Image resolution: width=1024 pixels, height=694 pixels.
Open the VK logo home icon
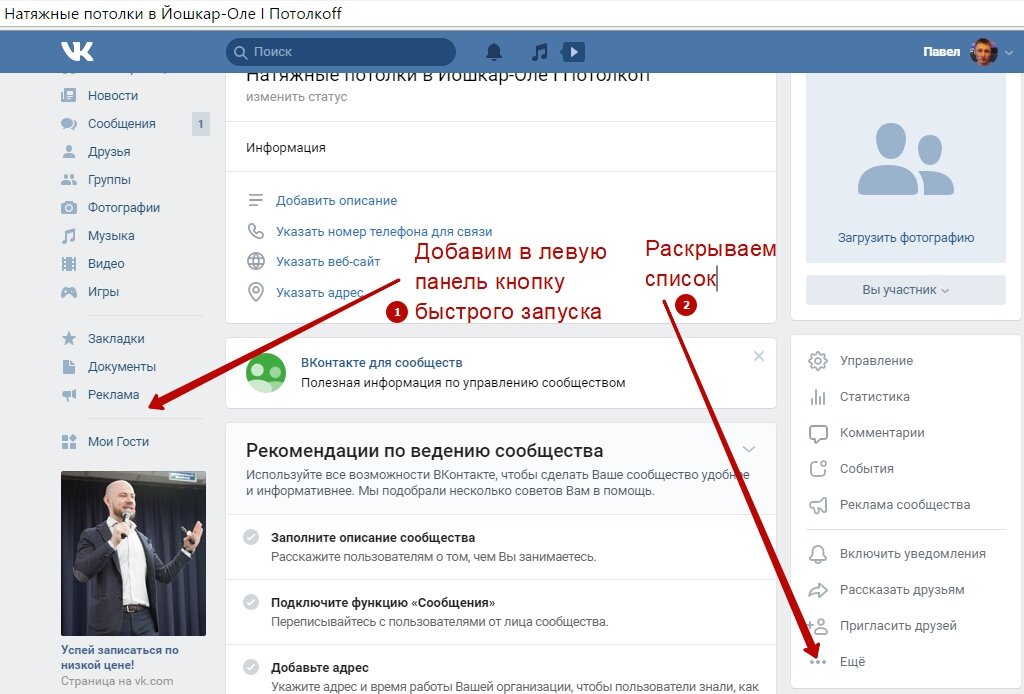(x=77, y=51)
